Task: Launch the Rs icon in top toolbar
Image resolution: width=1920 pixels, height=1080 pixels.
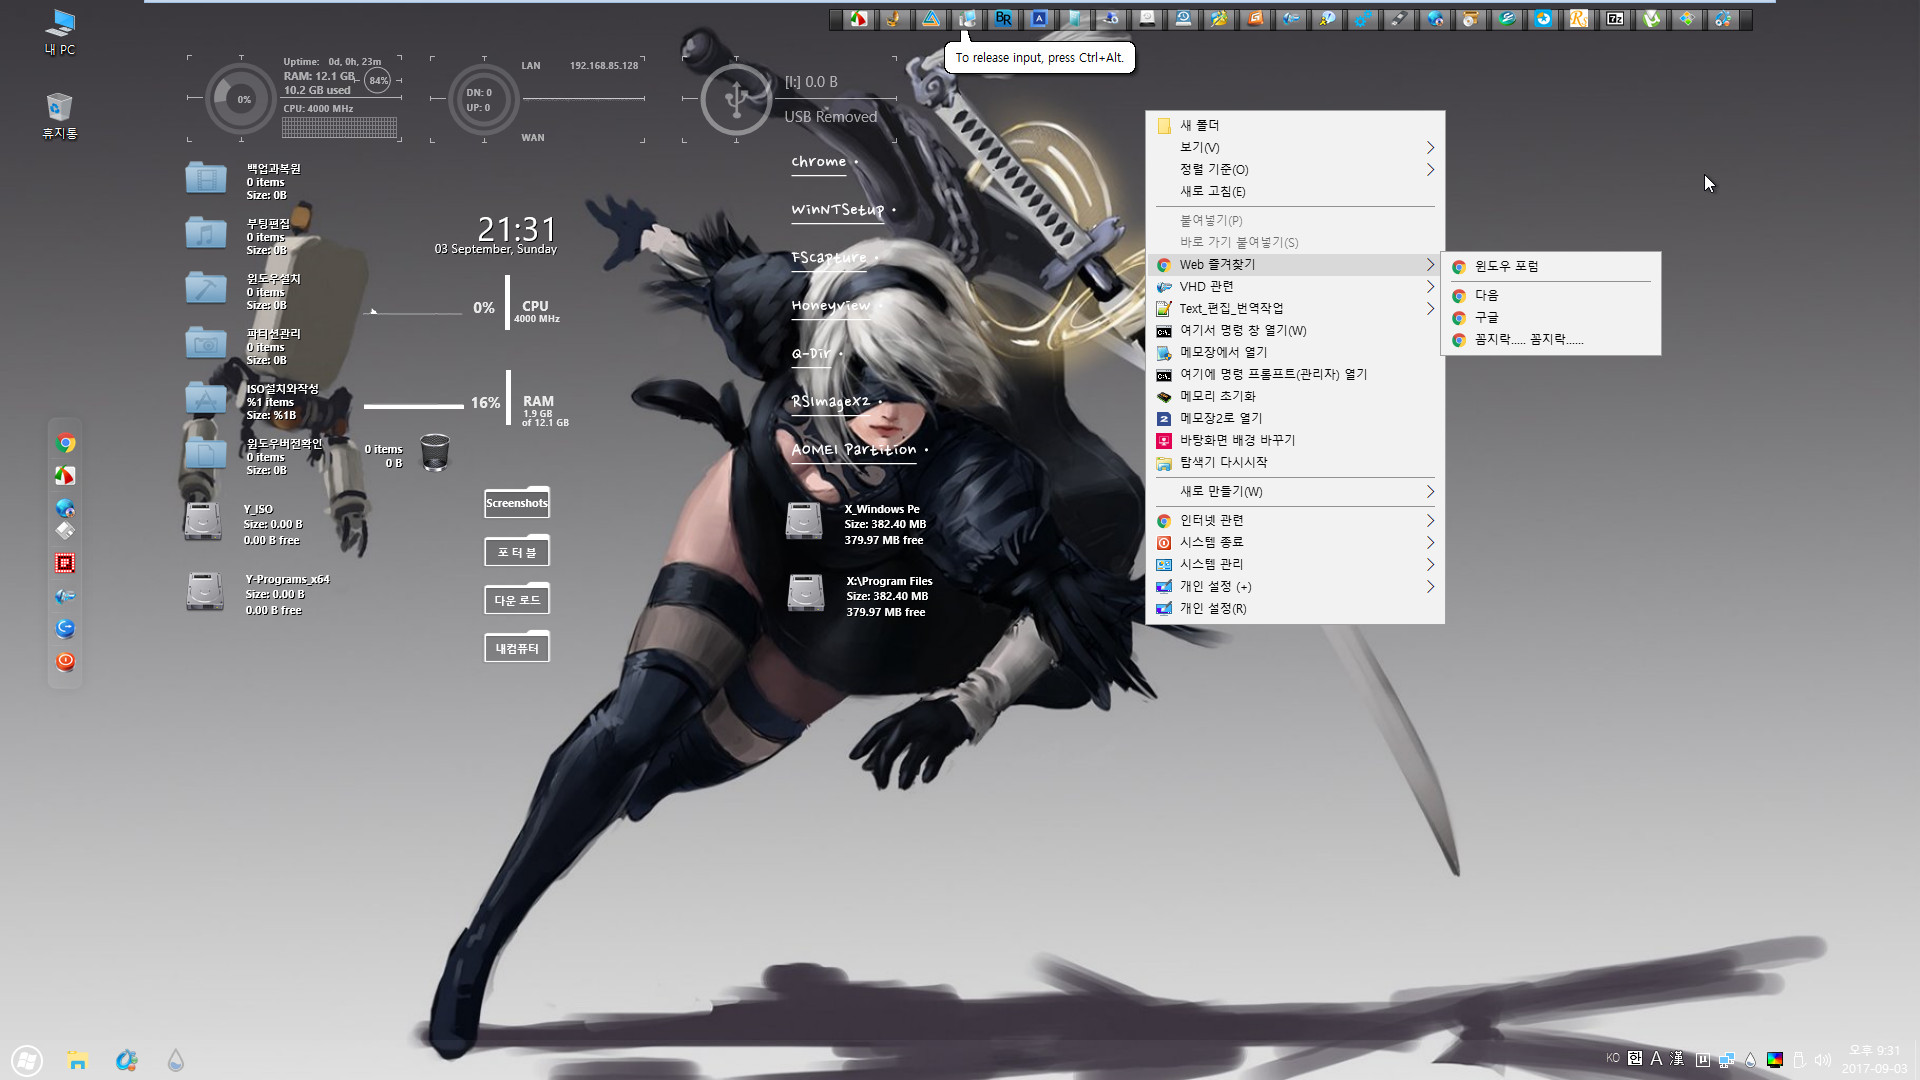Action: pos(1579,19)
